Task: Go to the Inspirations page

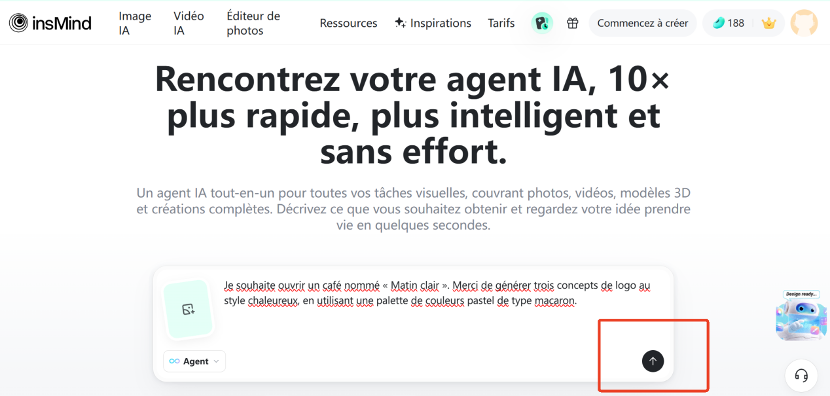Action: [x=433, y=23]
